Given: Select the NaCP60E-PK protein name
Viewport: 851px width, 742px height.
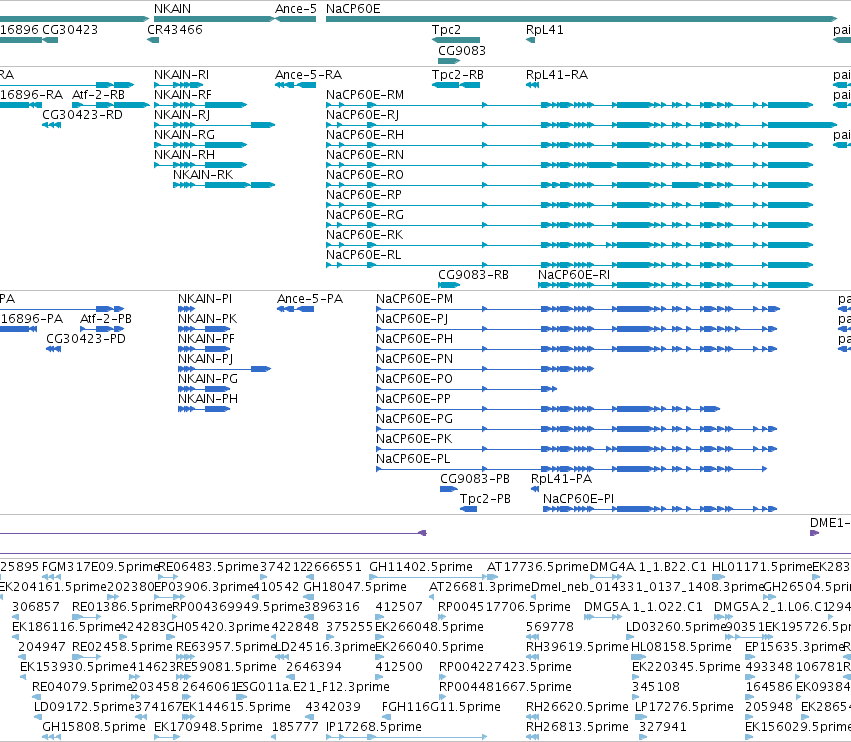Looking at the screenshot, I should [x=414, y=439].
